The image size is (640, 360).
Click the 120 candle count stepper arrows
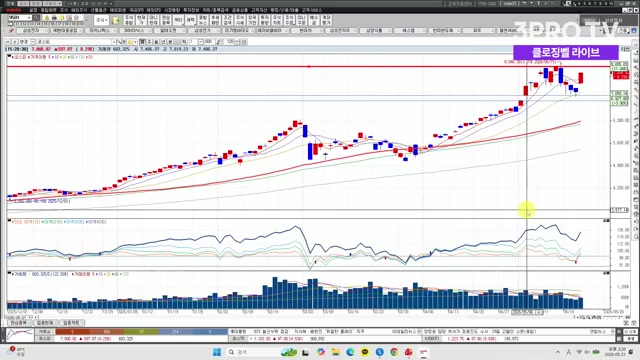coord(237,42)
